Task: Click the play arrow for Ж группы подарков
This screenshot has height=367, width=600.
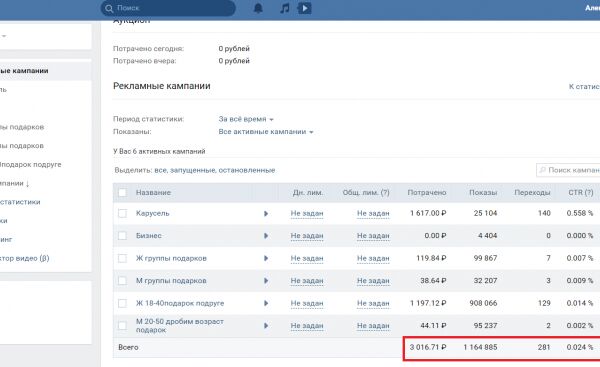Action: pyautogui.click(x=266, y=258)
